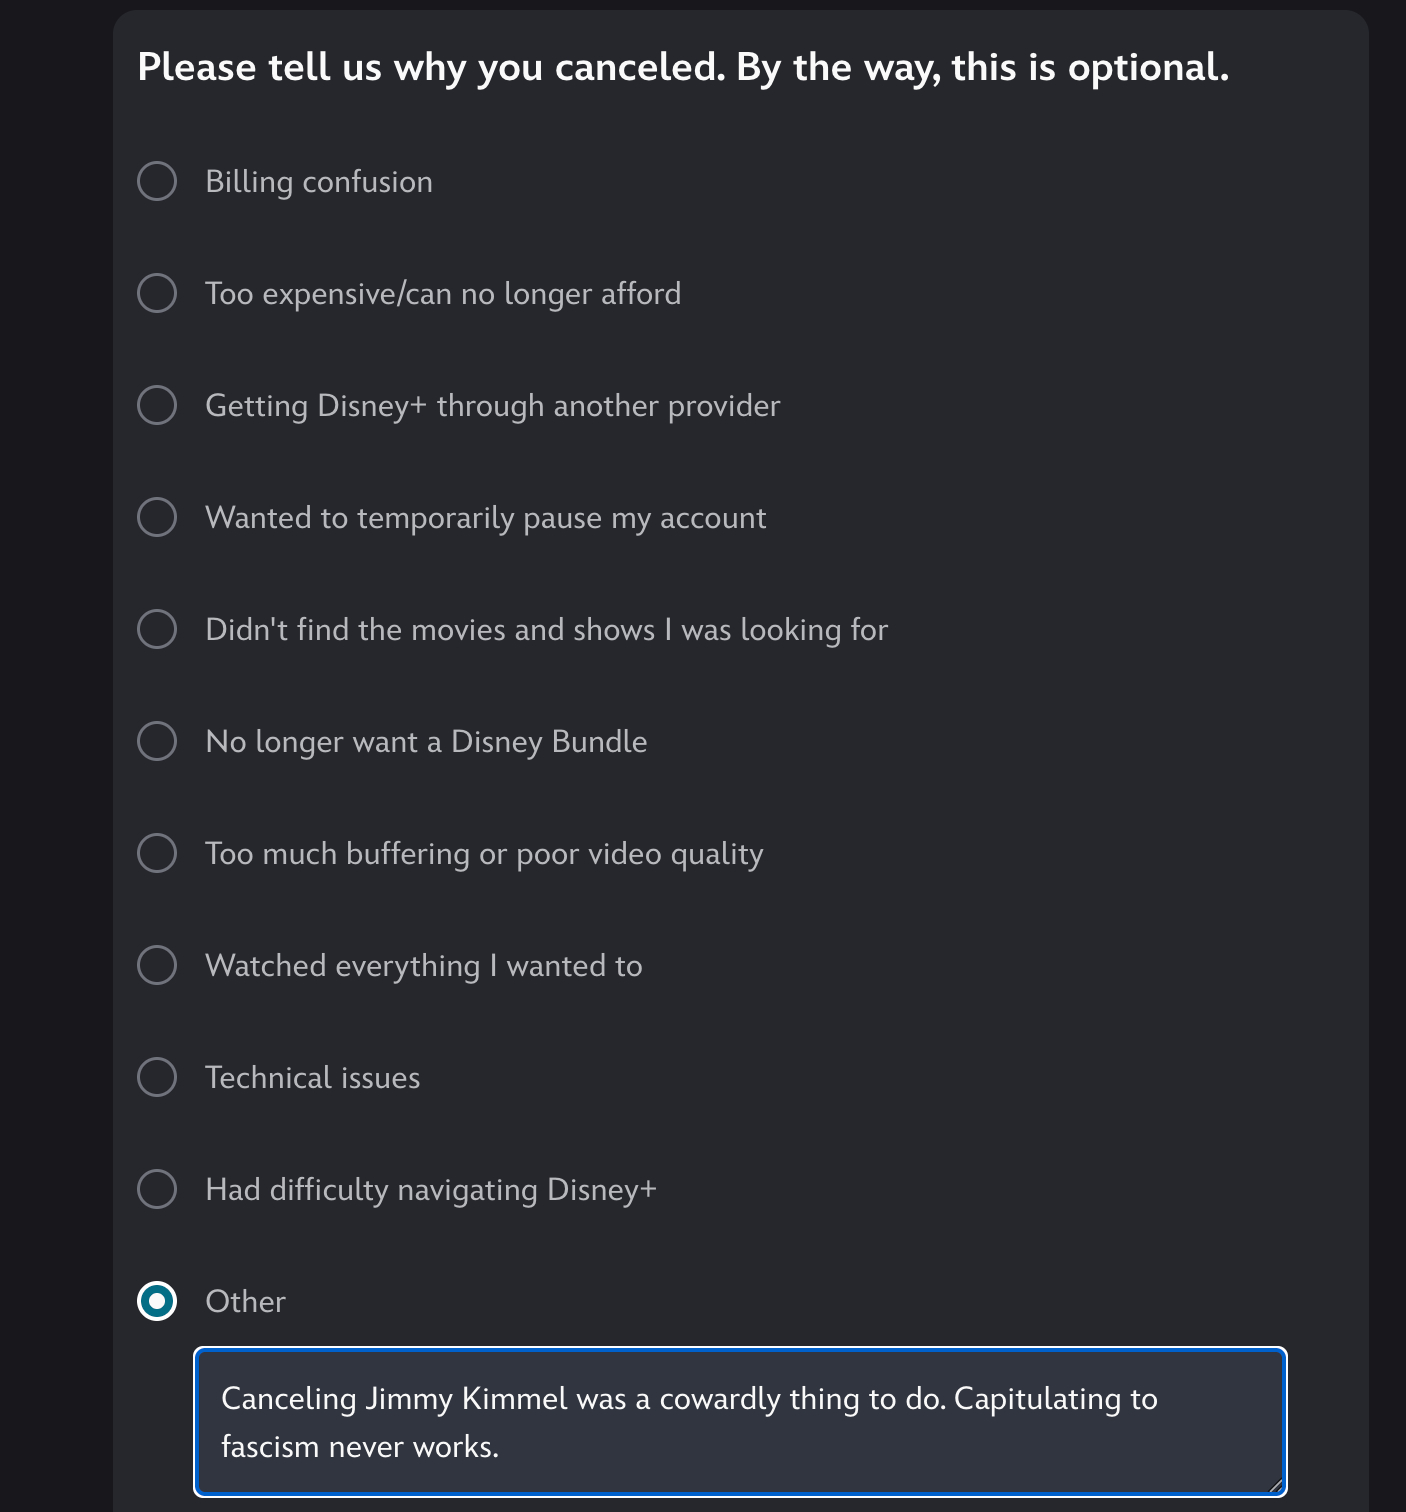Click inside the cancellation reason text box
Image resolution: width=1406 pixels, height=1512 pixels.
(x=740, y=1422)
